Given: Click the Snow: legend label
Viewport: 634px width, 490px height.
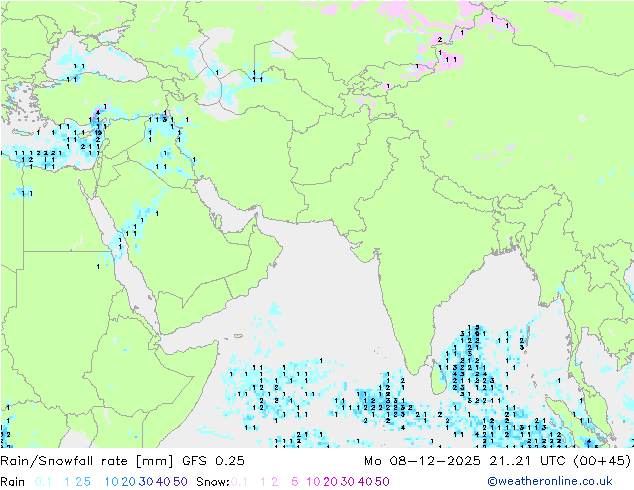Looking at the screenshot, I should [x=213, y=482].
